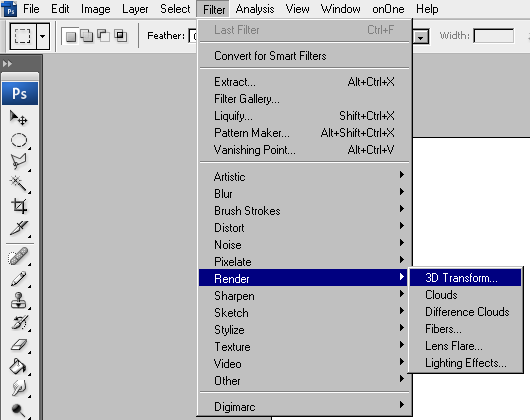
Task: Expand the toolbox using double-arrow
Action: pos(7,64)
